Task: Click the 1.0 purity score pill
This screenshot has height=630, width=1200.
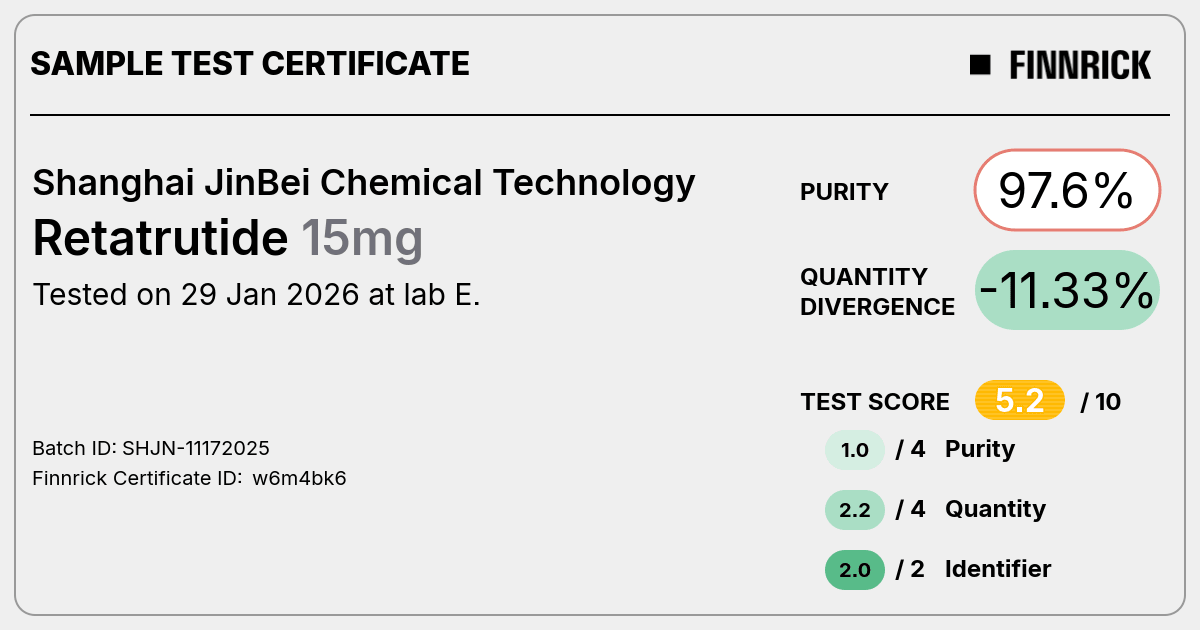Action: (x=855, y=450)
